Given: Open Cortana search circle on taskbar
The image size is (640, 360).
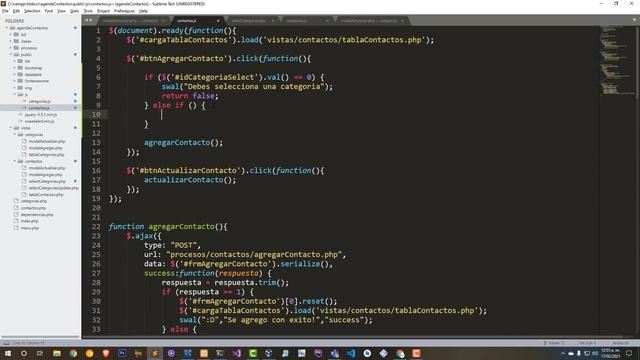Looking at the screenshot, I should point(24,353).
